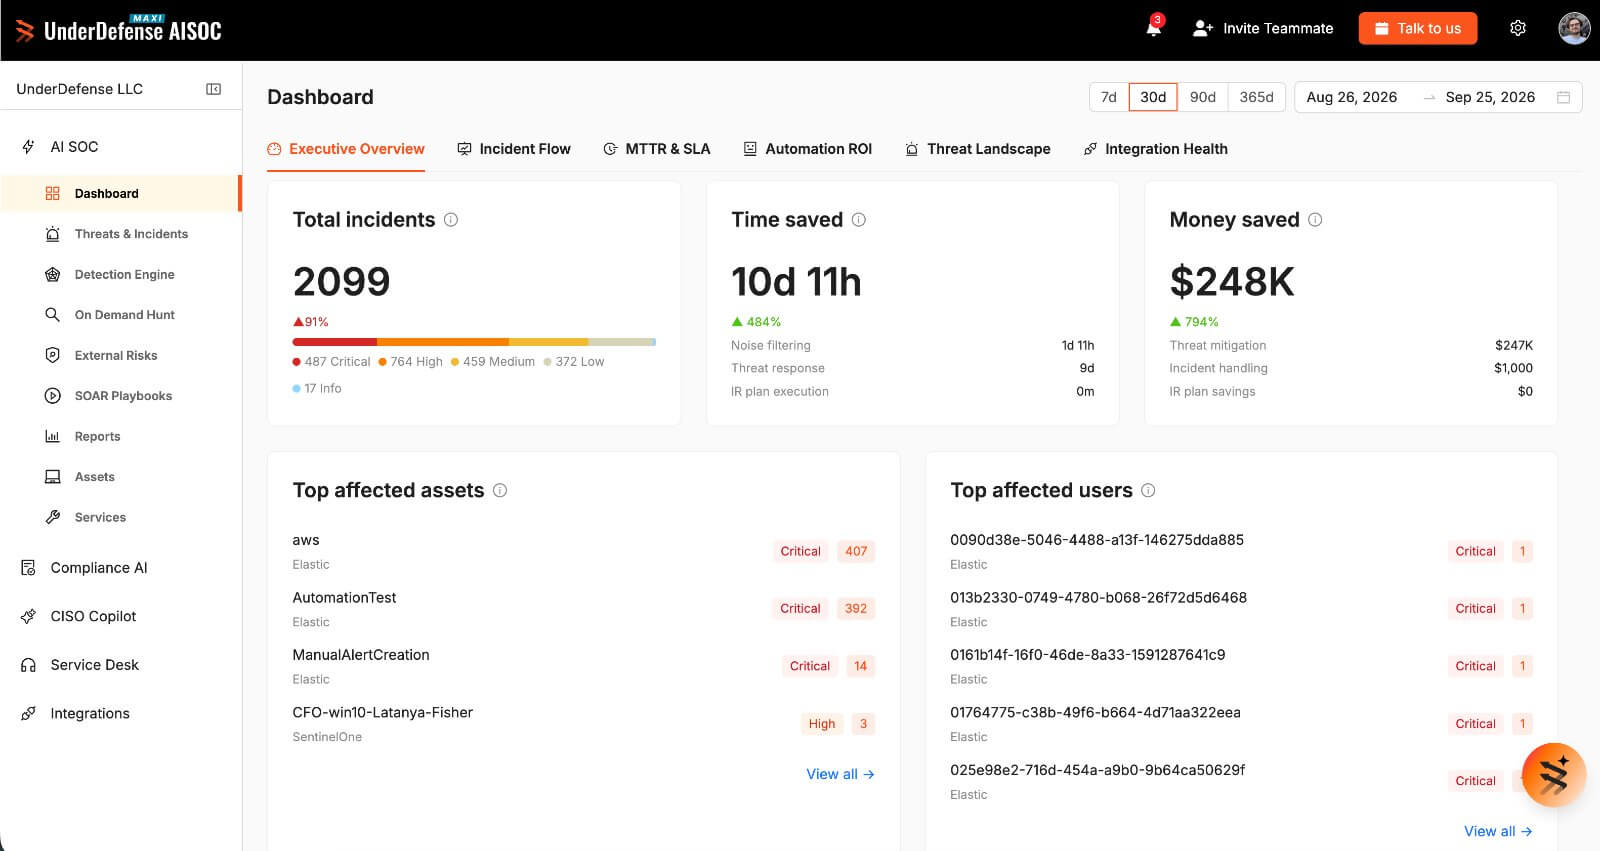Click the Talk to us button
Viewport: 1600px width, 851px height.
[x=1417, y=28]
